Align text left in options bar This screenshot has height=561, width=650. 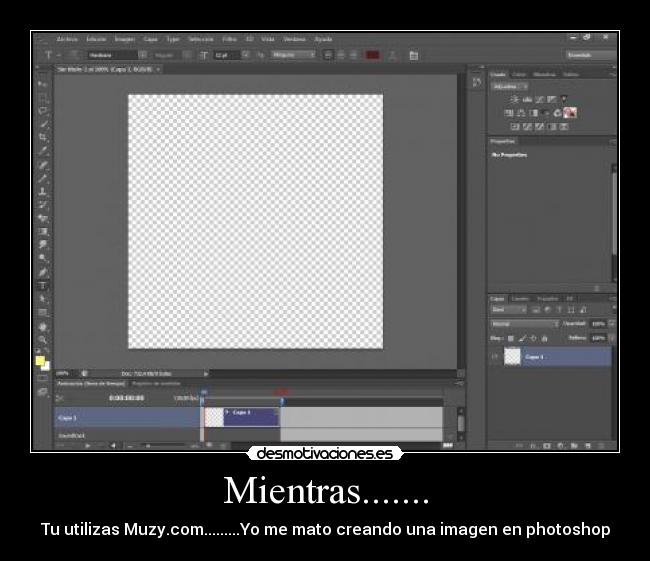[x=327, y=55]
